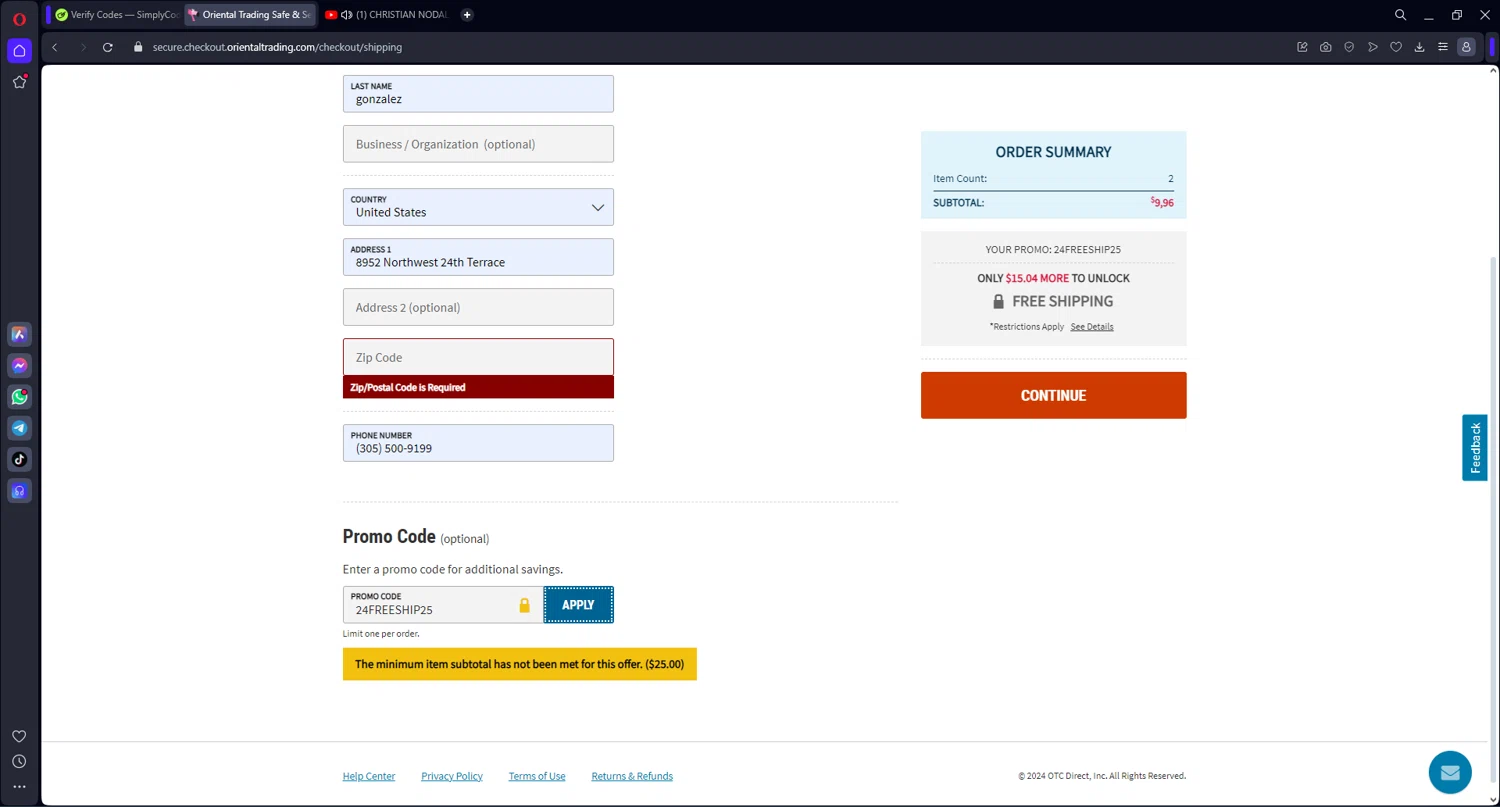
Task: Open See Details restrictions link
Action: (1092, 327)
